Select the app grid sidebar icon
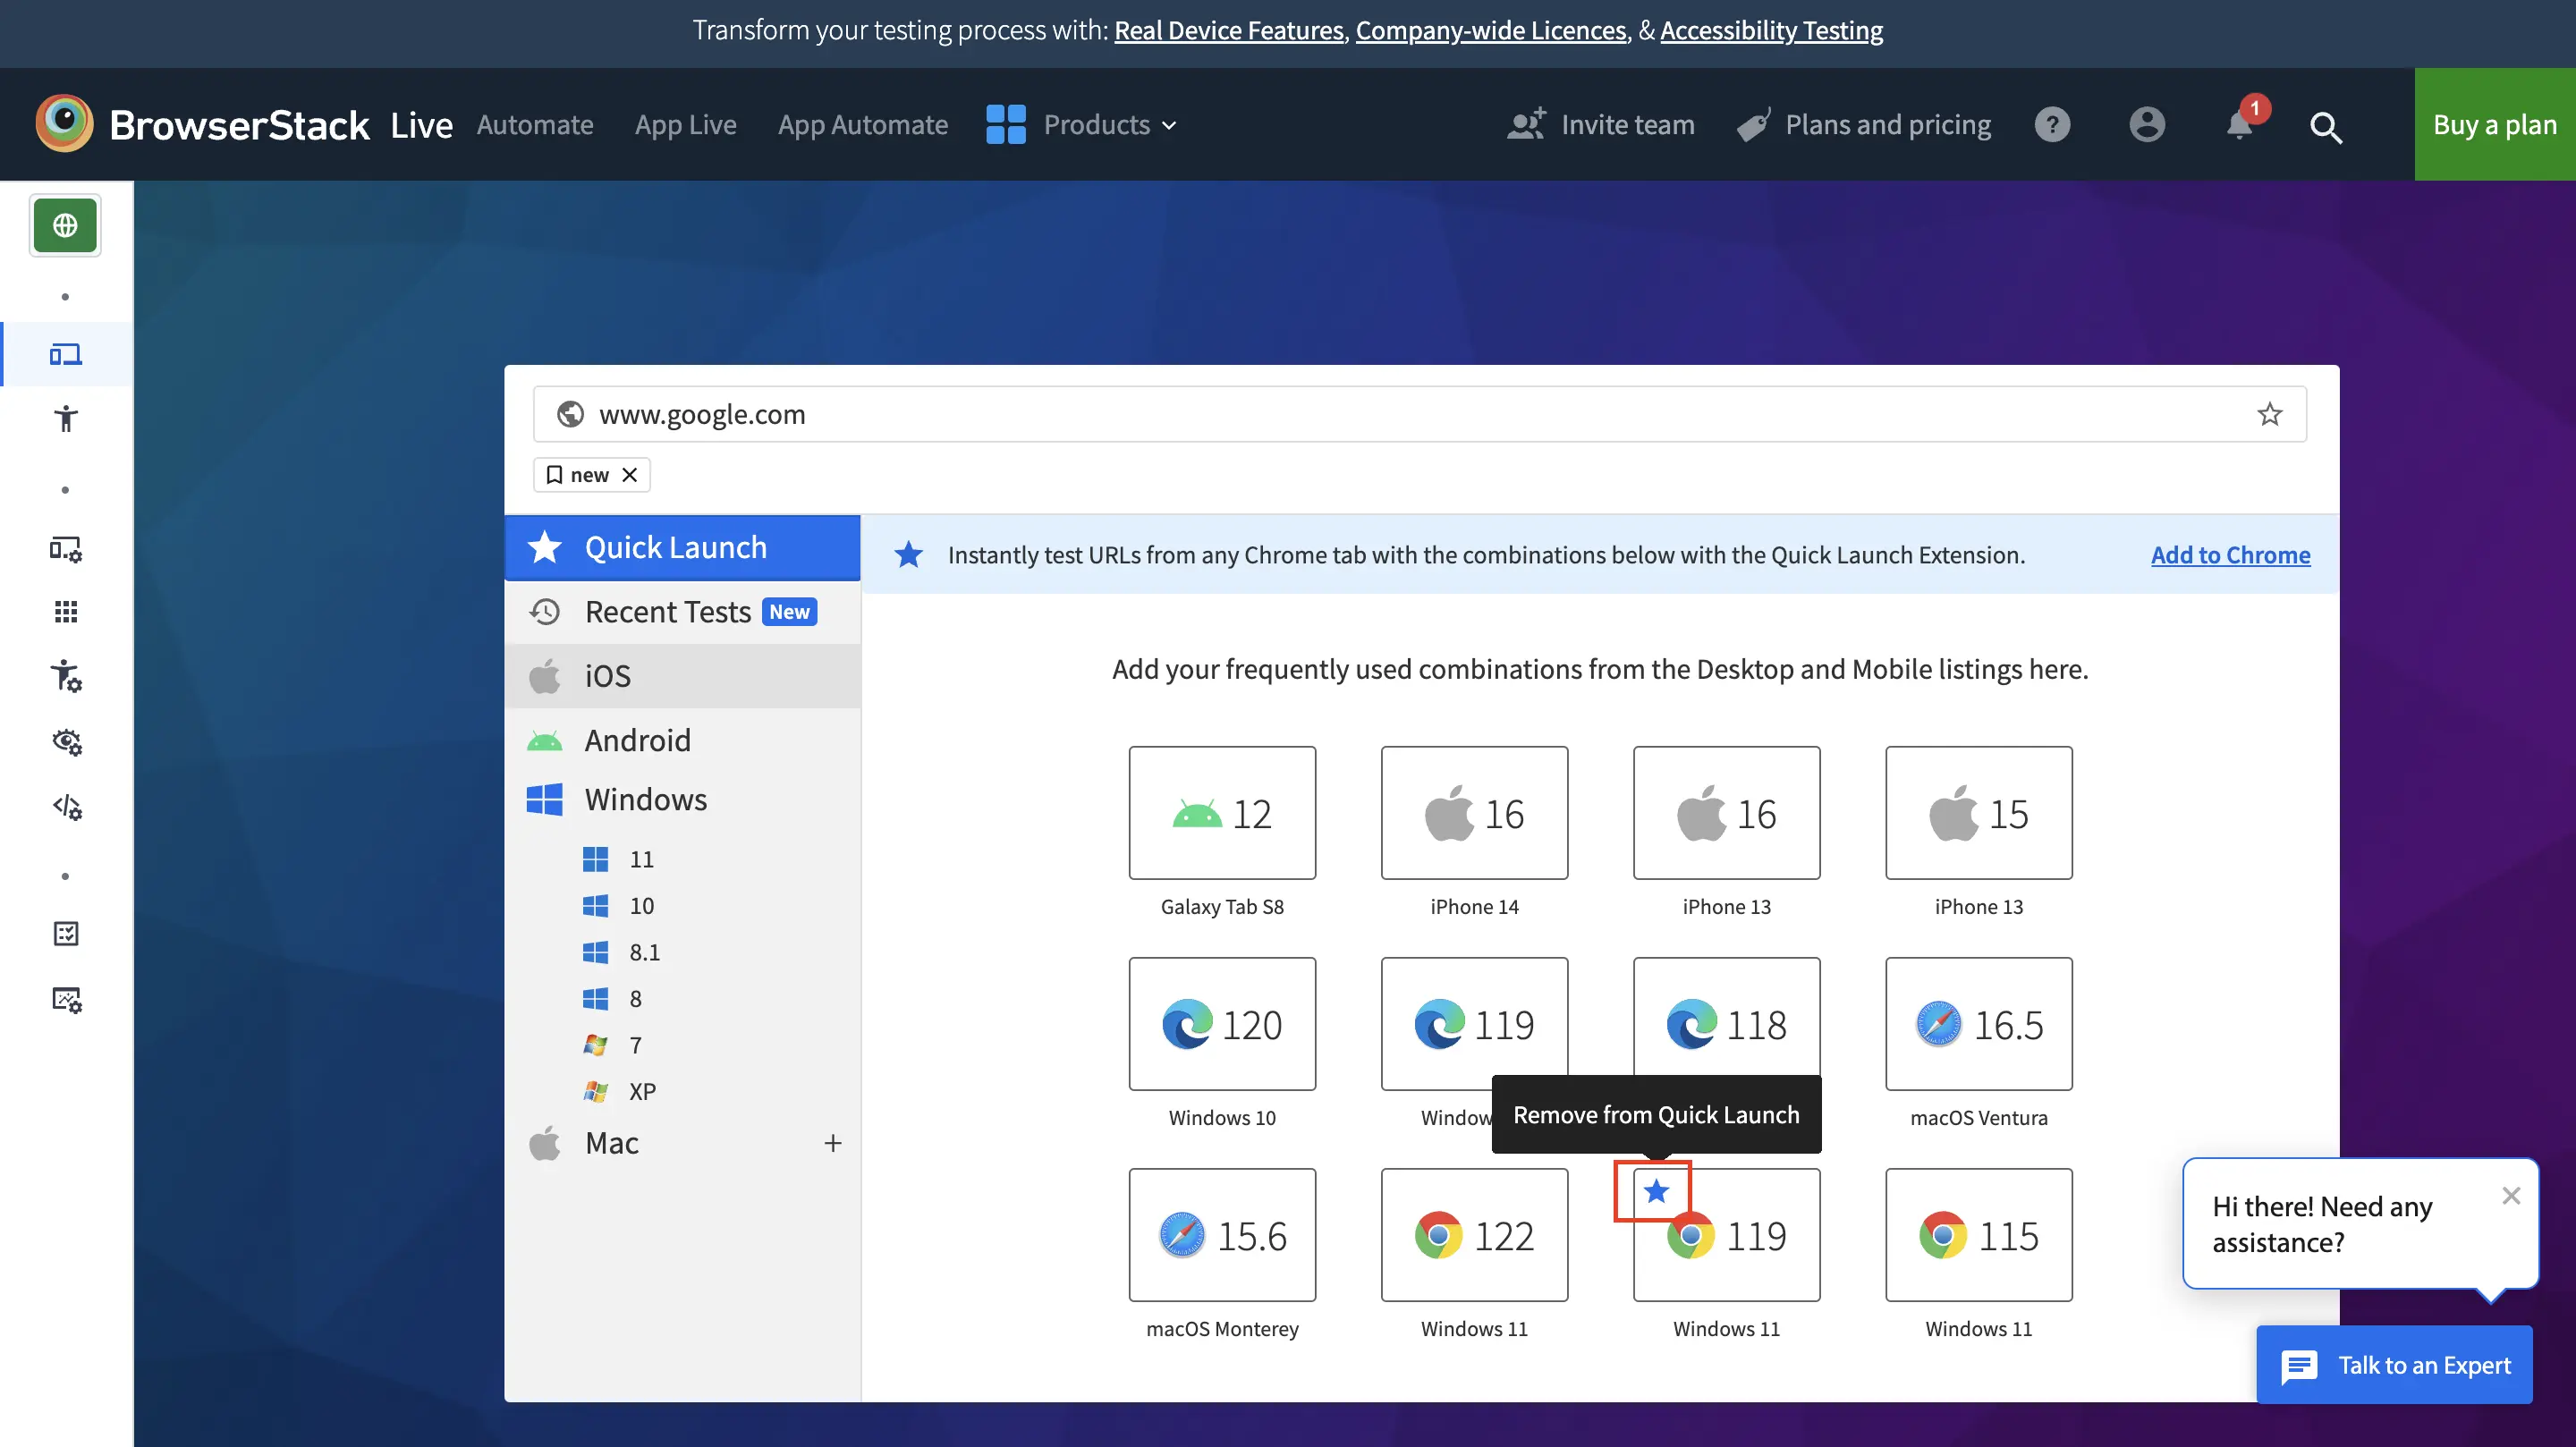The image size is (2576, 1447). coord(66,611)
